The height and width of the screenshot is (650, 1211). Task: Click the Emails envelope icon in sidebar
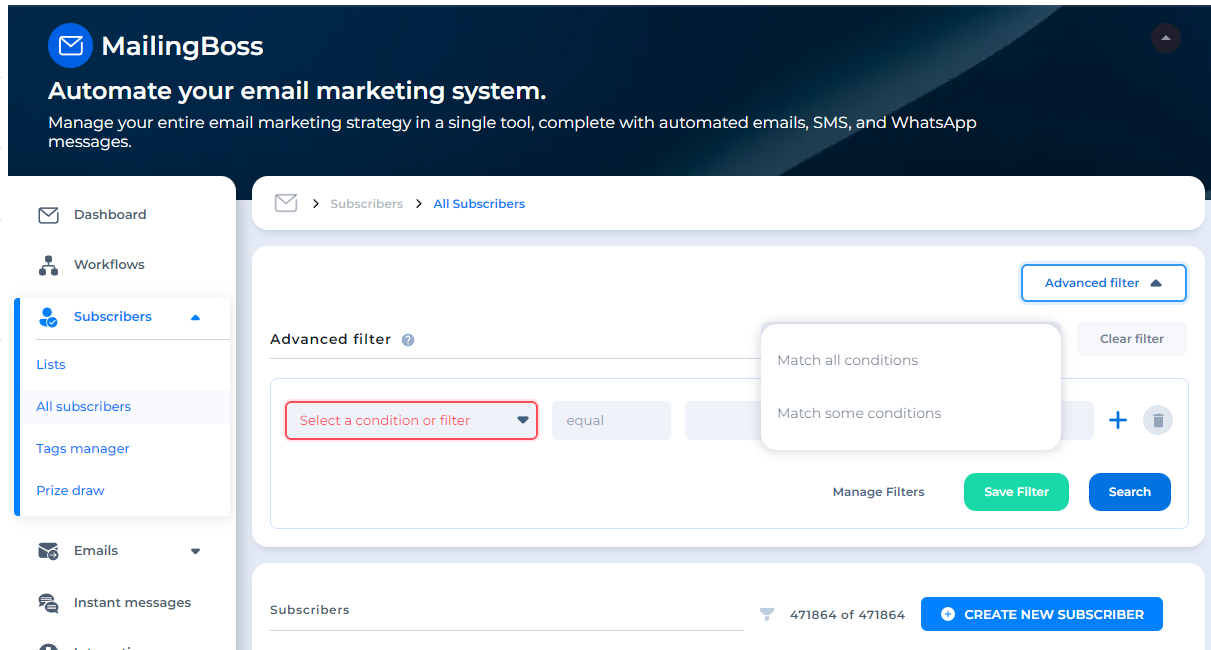(48, 551)
